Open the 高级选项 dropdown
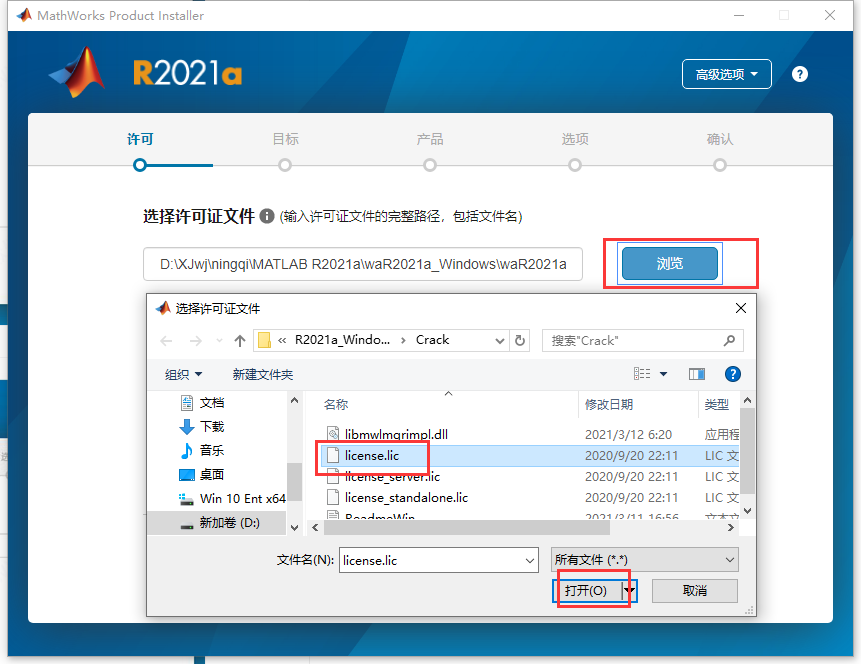Viewport: 861px width, 664px height. click(726, 73)
